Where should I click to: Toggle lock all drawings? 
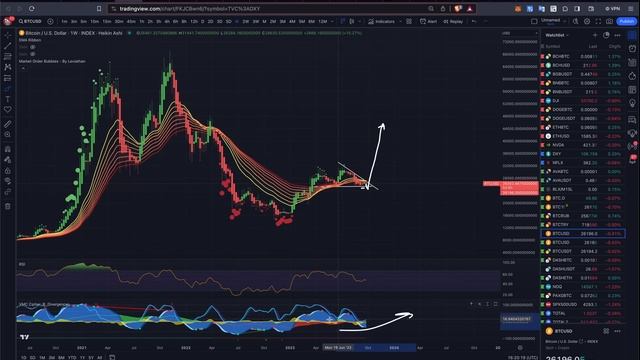click(7, 171)
